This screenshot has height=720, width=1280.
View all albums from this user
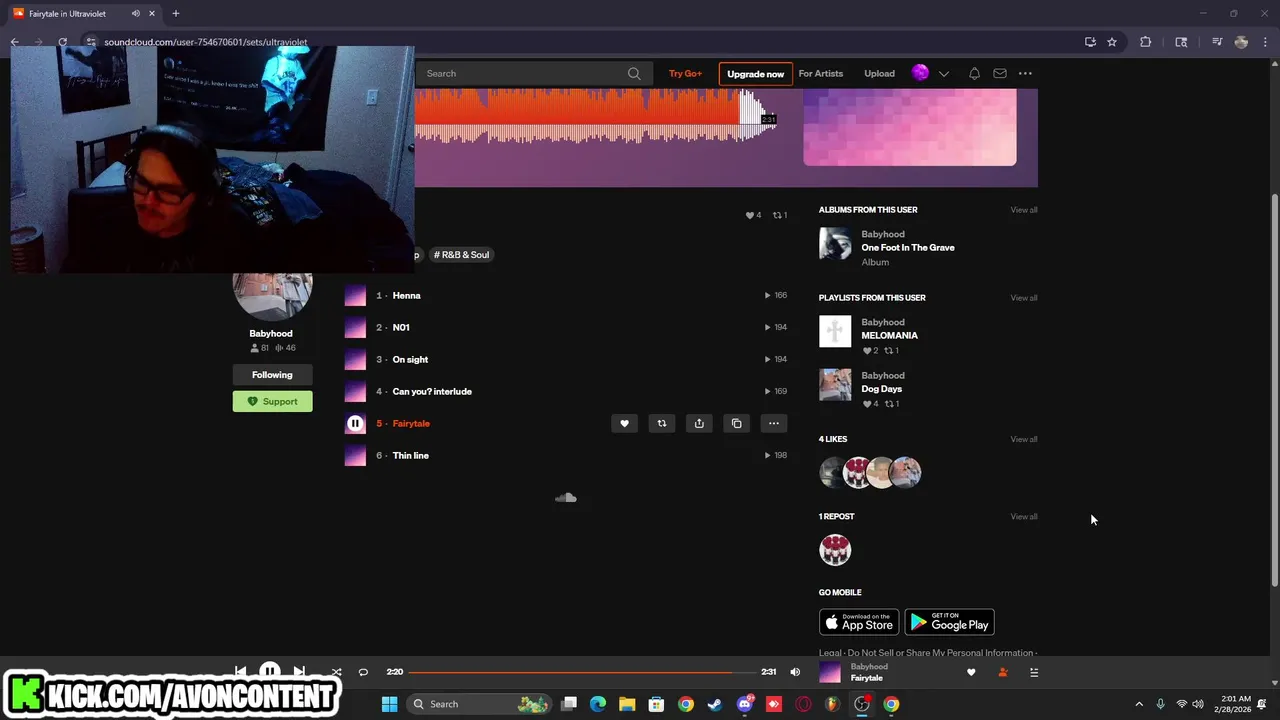[1024, 210]
